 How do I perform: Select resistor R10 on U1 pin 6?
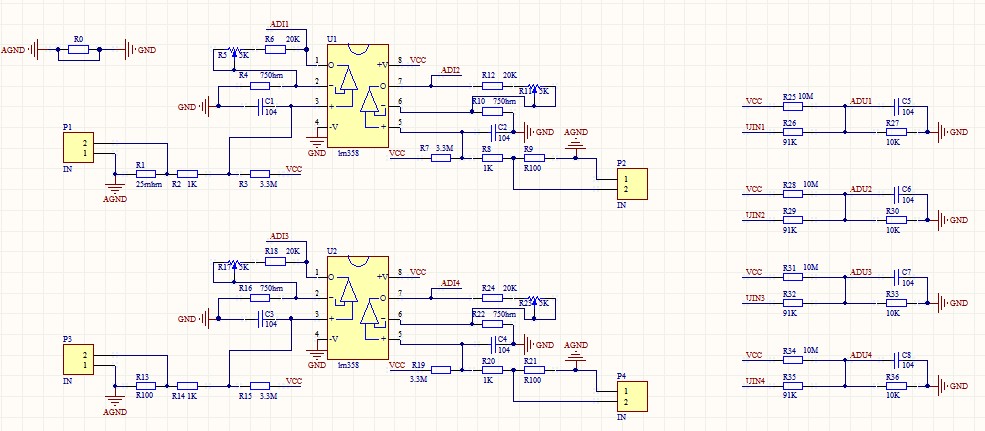pos(492,111)
